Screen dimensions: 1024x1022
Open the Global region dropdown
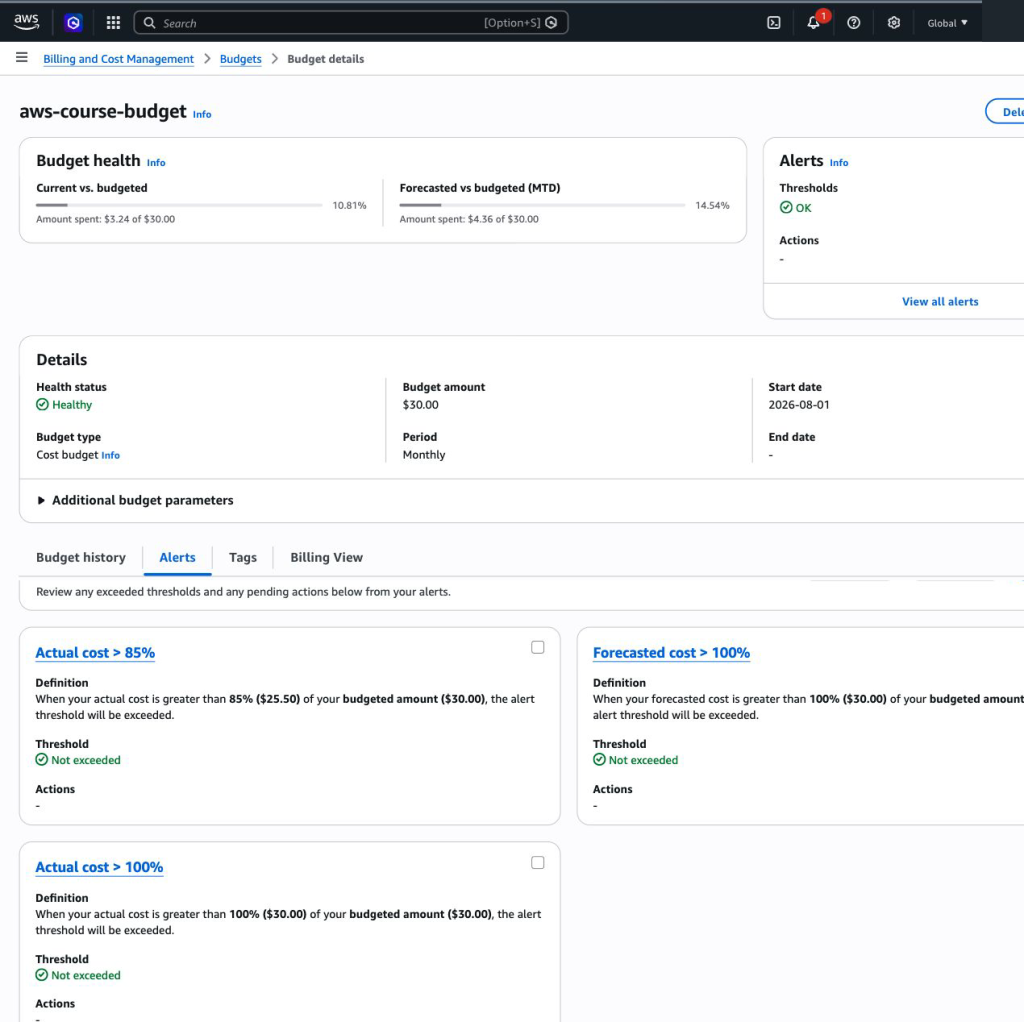point(947,23)
